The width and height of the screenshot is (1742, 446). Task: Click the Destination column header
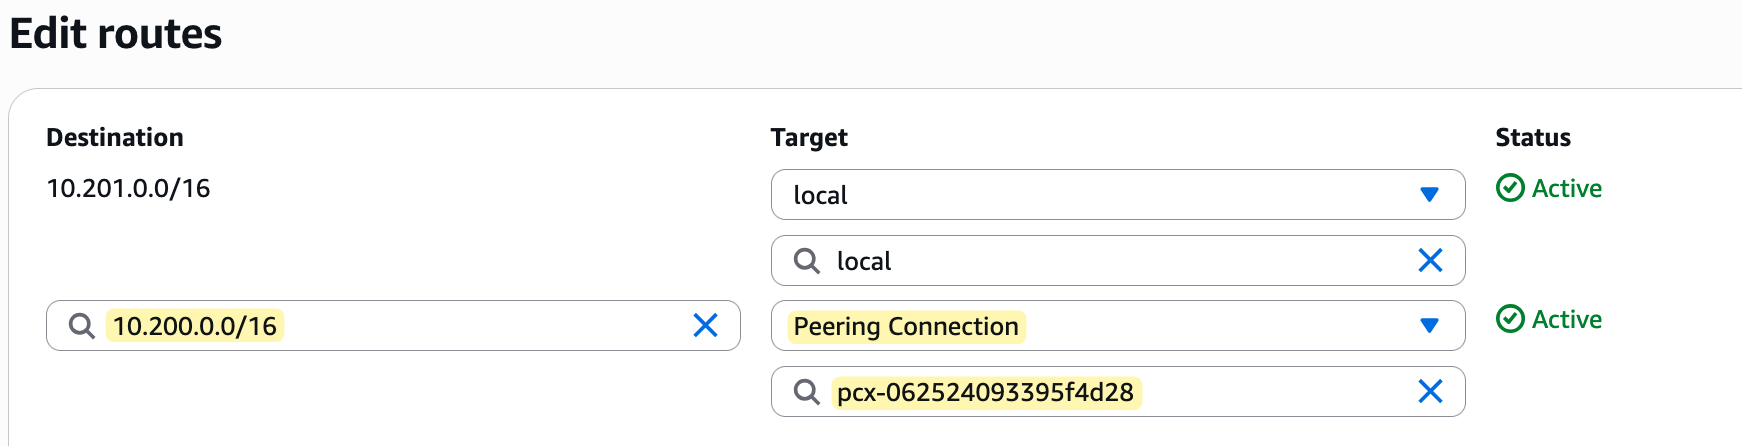[x=115, y=137]
